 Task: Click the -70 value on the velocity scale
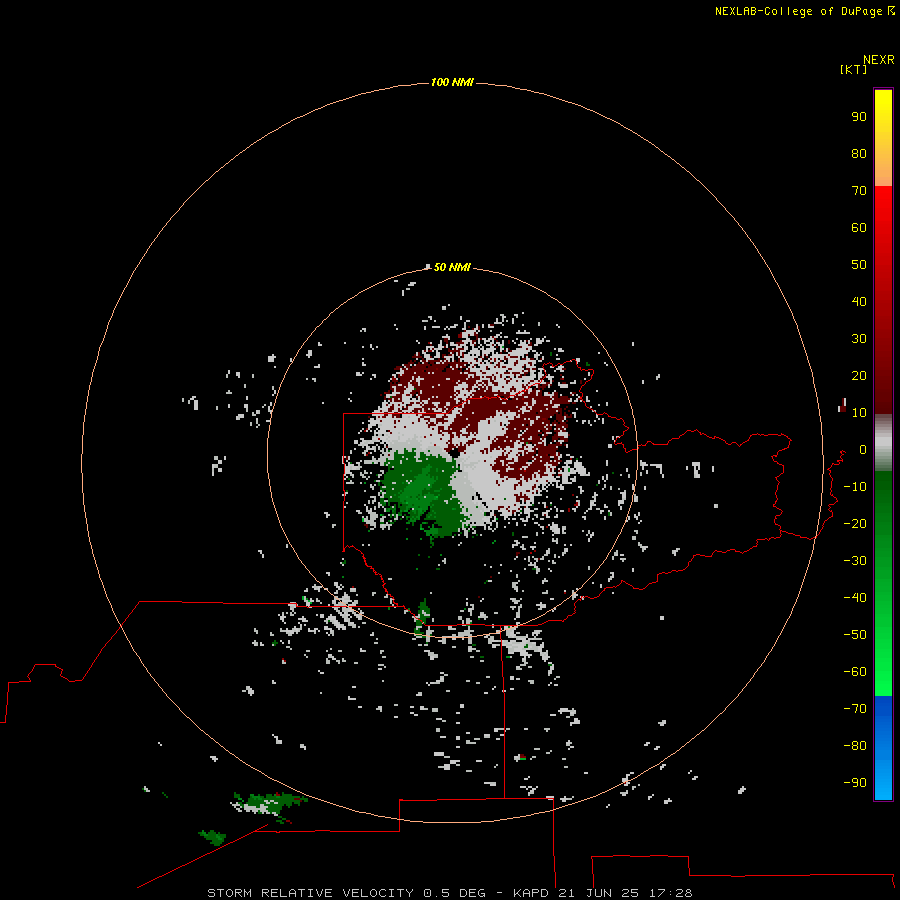[x=855, y=708]
